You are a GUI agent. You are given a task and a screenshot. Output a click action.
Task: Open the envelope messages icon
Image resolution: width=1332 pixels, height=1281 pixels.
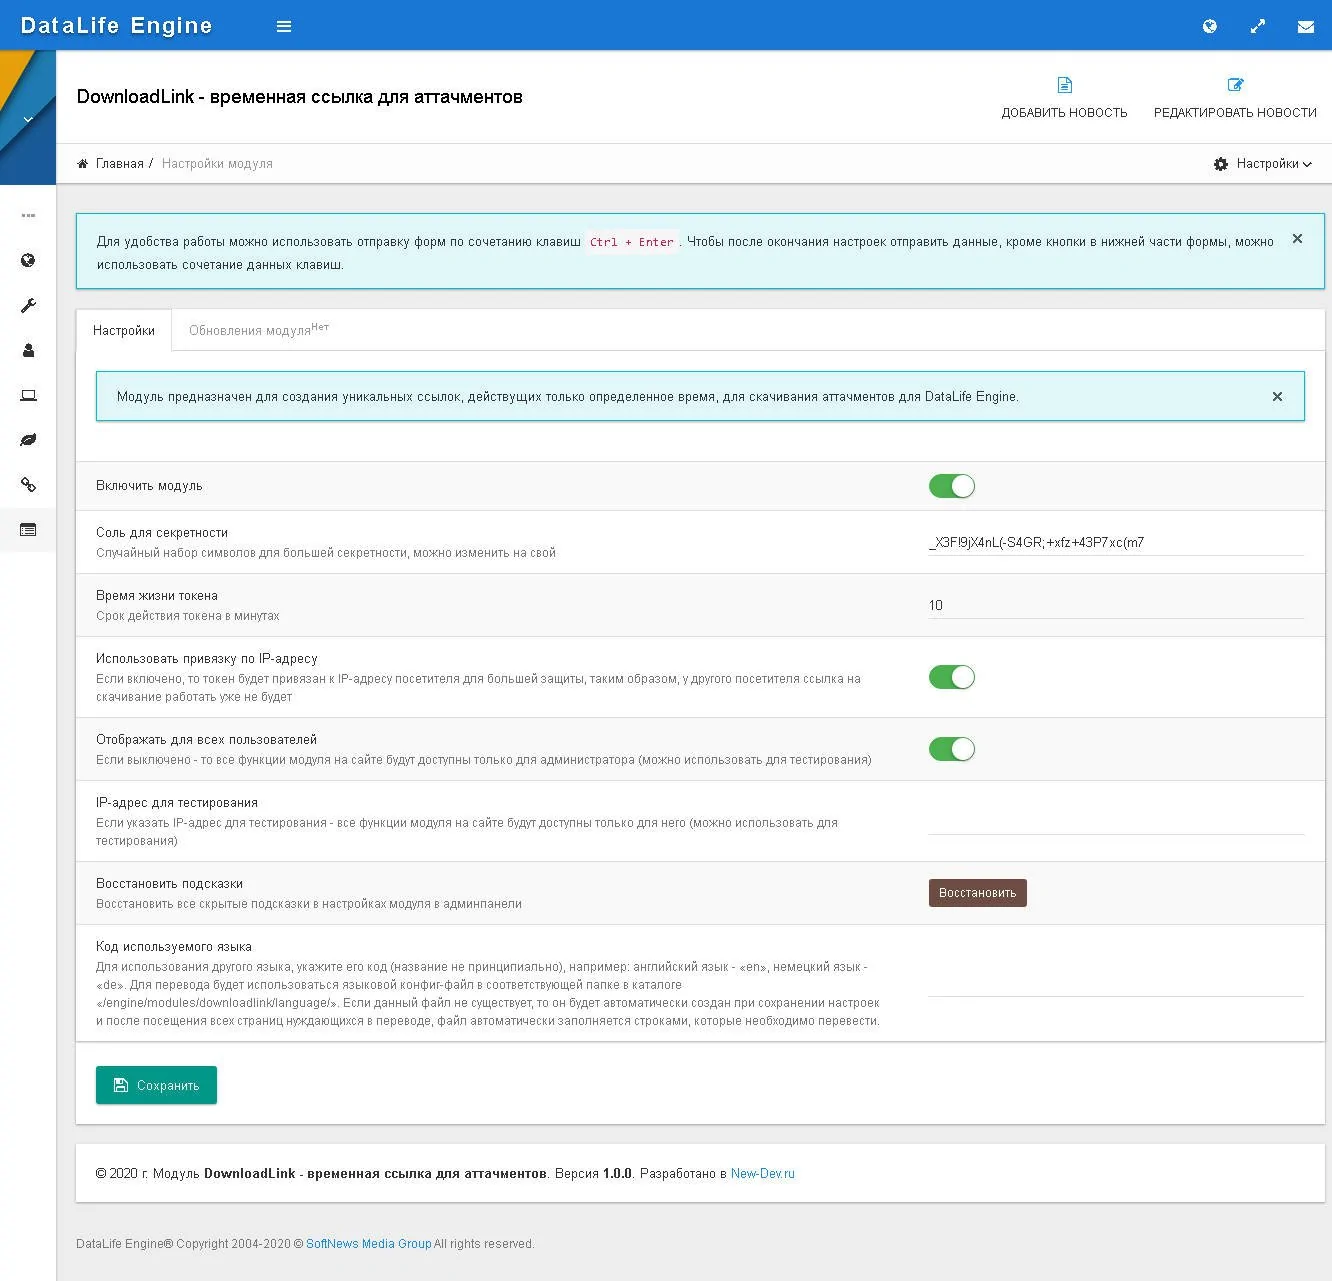[1306, 27]
